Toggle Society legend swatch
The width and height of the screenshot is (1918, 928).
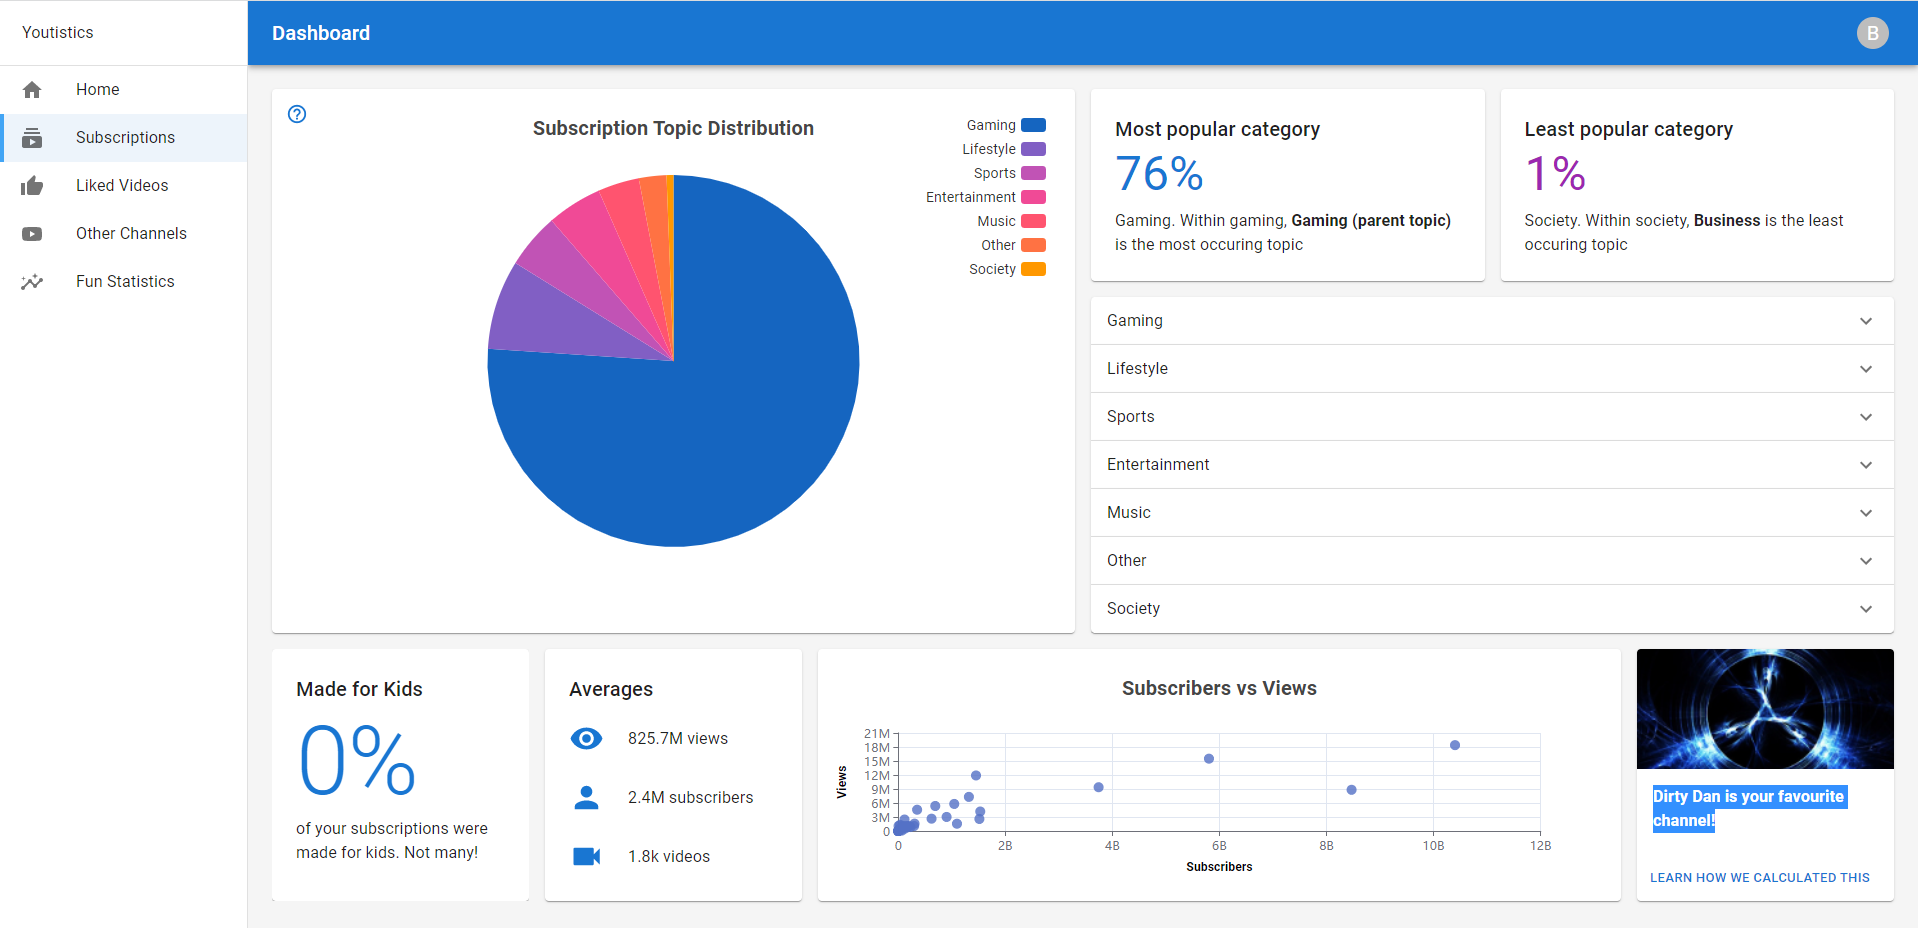[x=1033, y=269]
